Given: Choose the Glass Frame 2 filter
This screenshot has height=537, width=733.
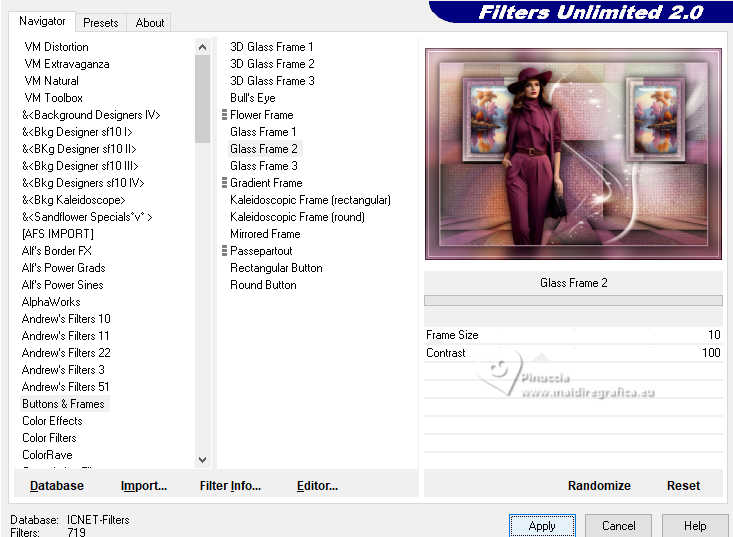Looking at the screenshot, I should [264, 149].
